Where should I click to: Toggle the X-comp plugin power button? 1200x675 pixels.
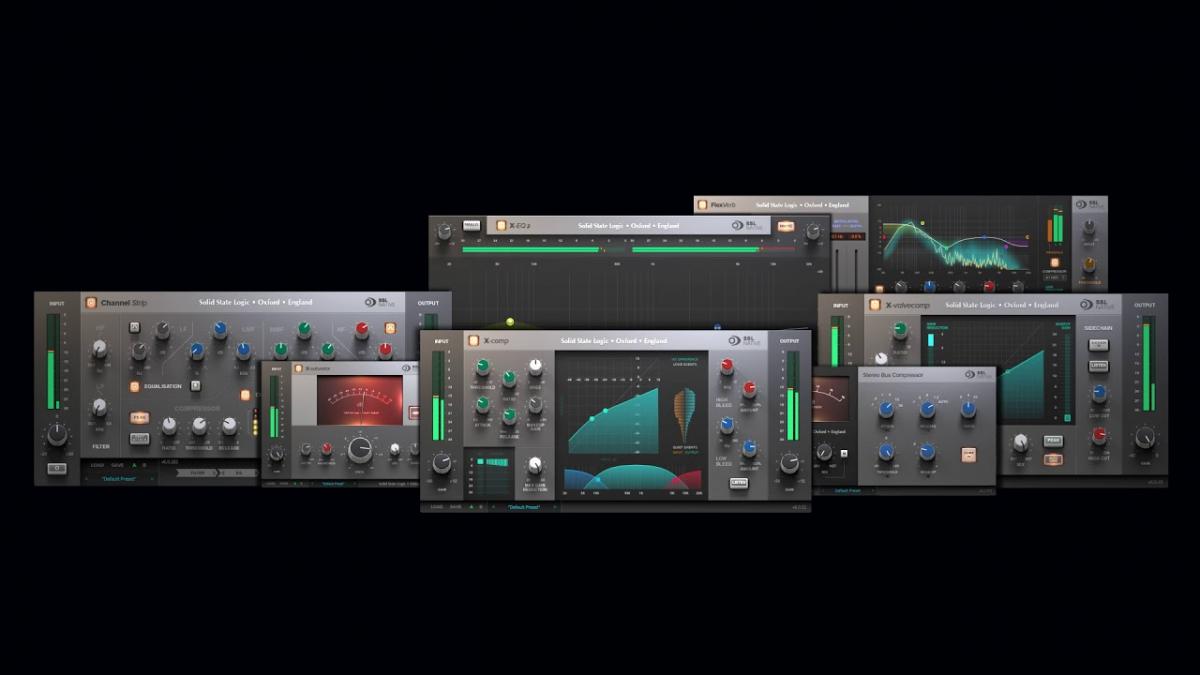474,340
